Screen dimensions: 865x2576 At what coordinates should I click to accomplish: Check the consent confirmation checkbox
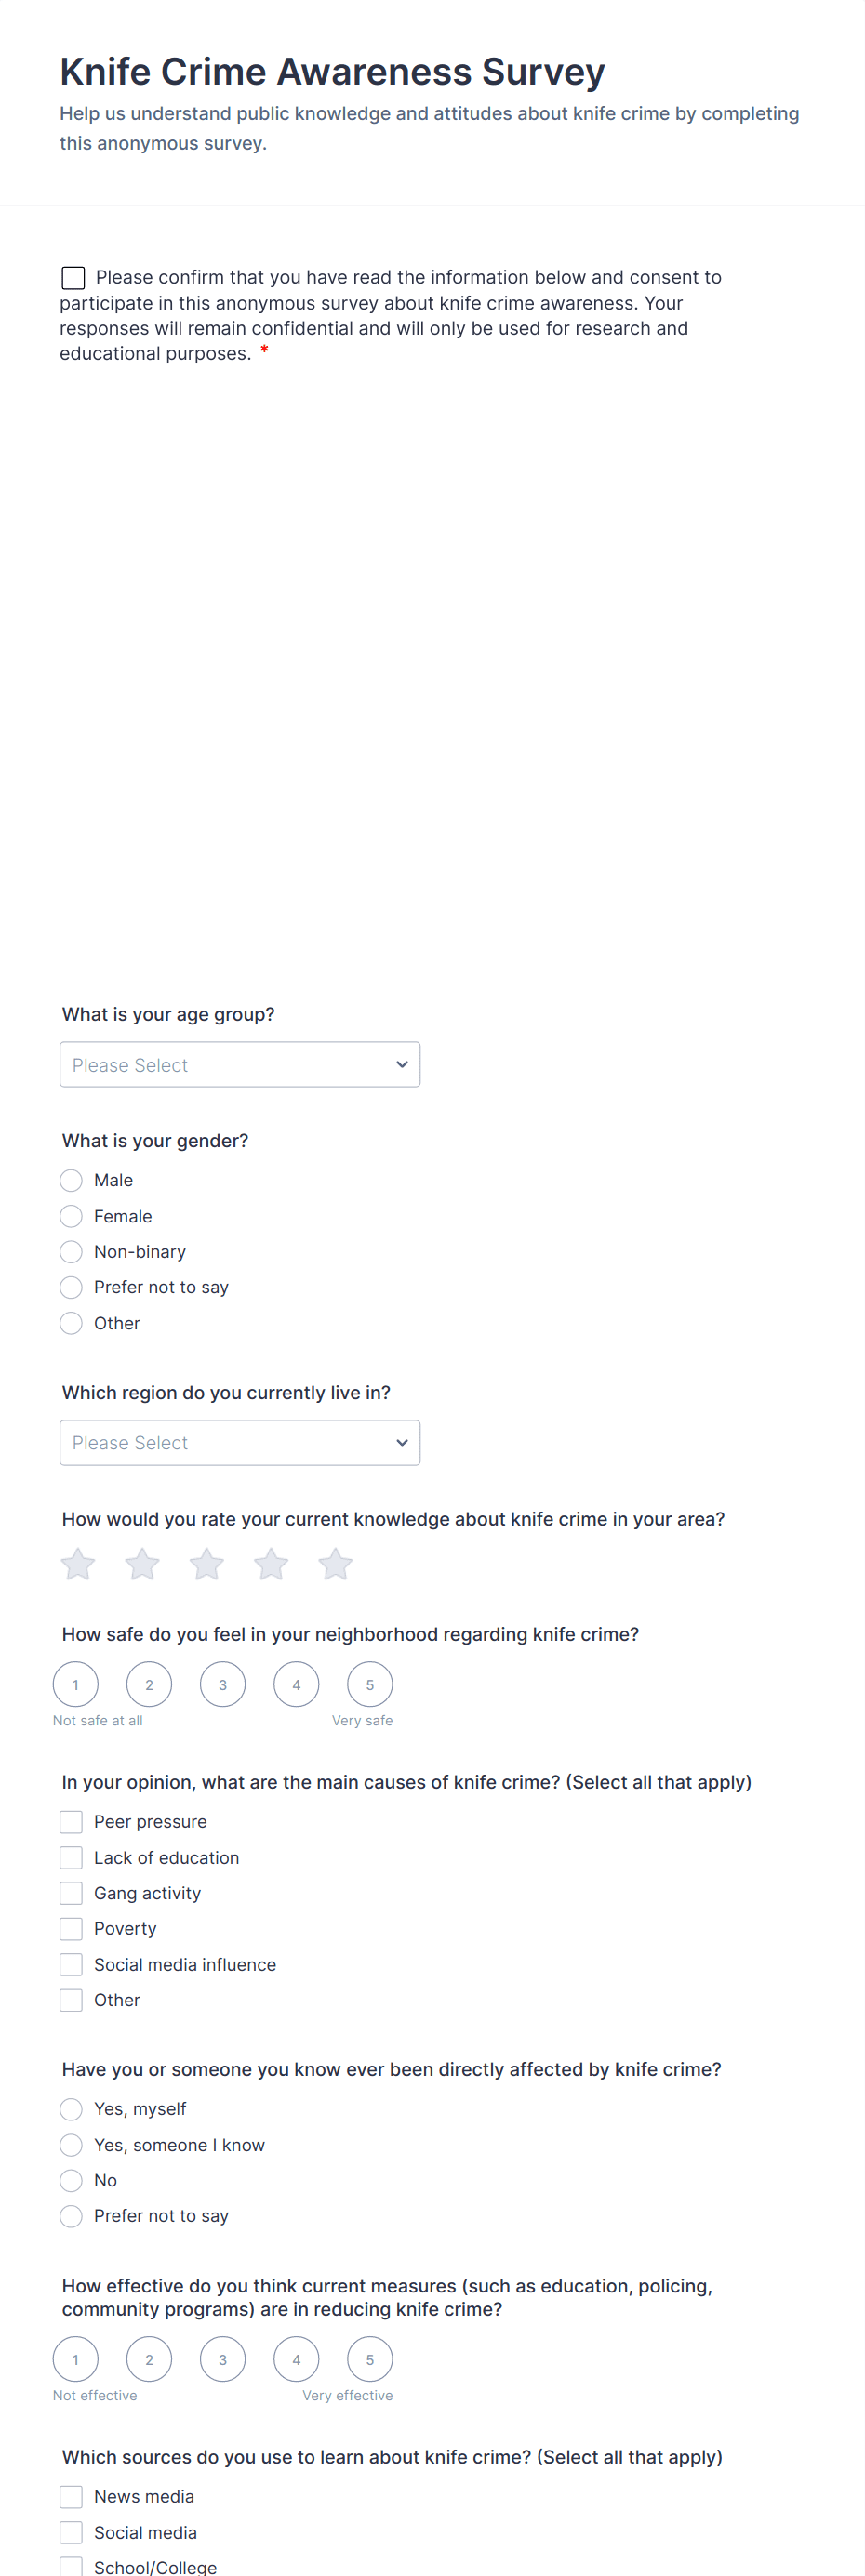click(x=72, y=278)
